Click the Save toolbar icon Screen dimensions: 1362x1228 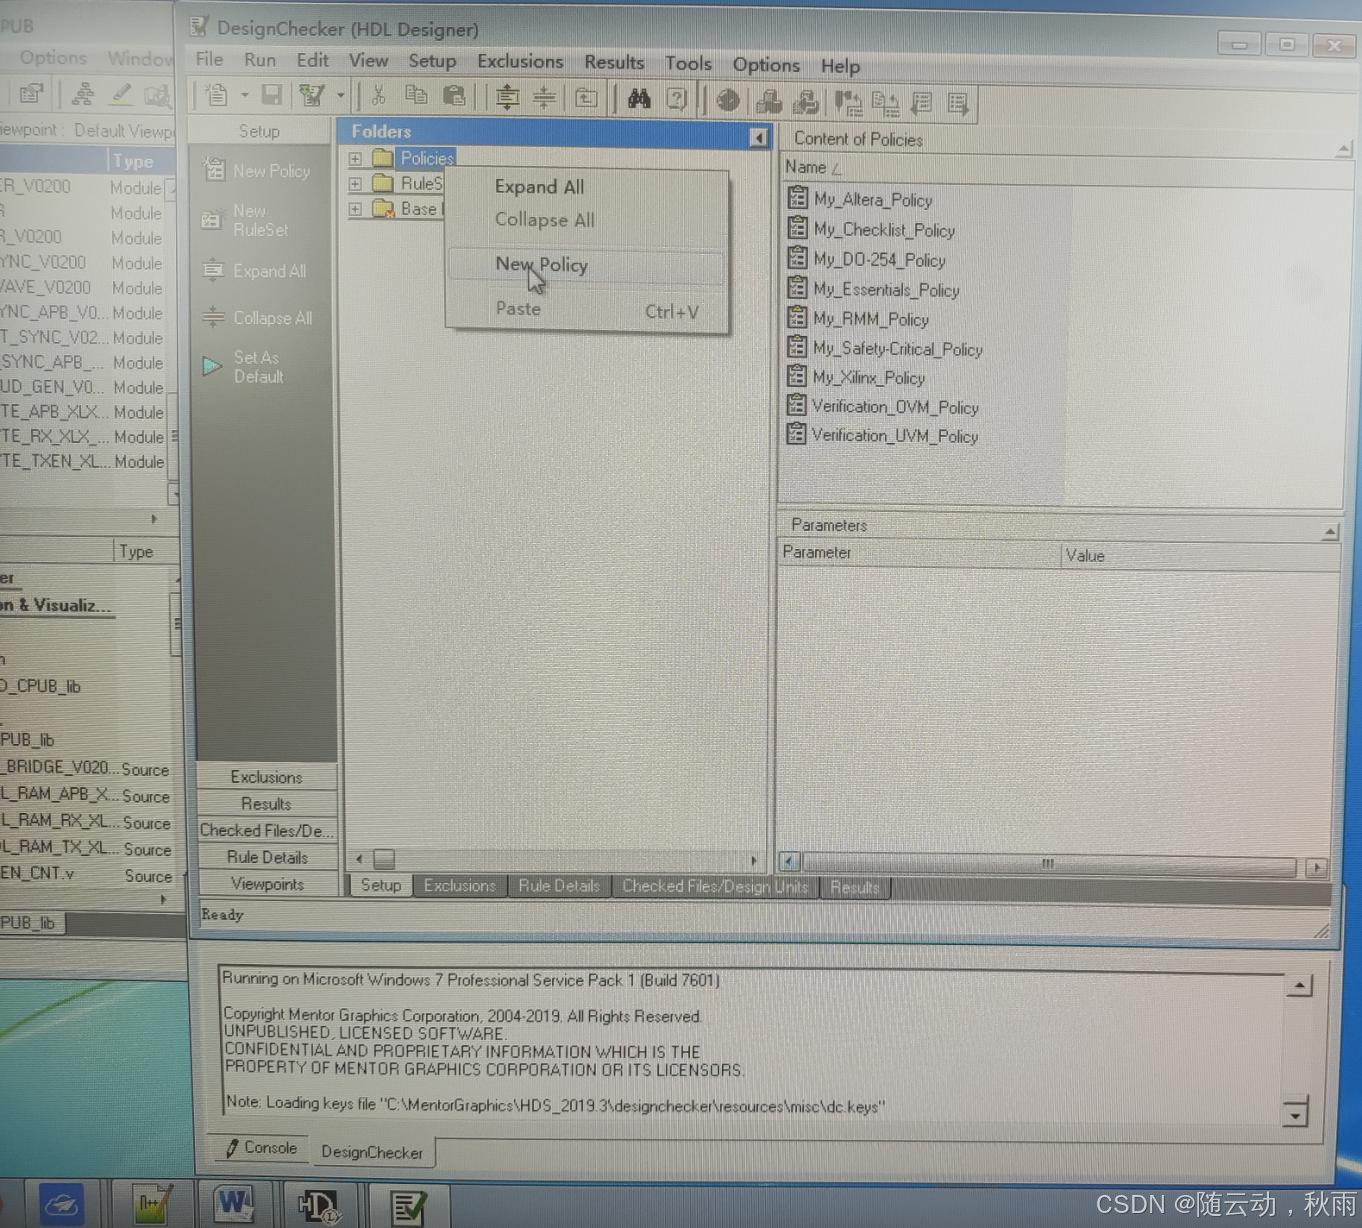(x=271, y=95)
